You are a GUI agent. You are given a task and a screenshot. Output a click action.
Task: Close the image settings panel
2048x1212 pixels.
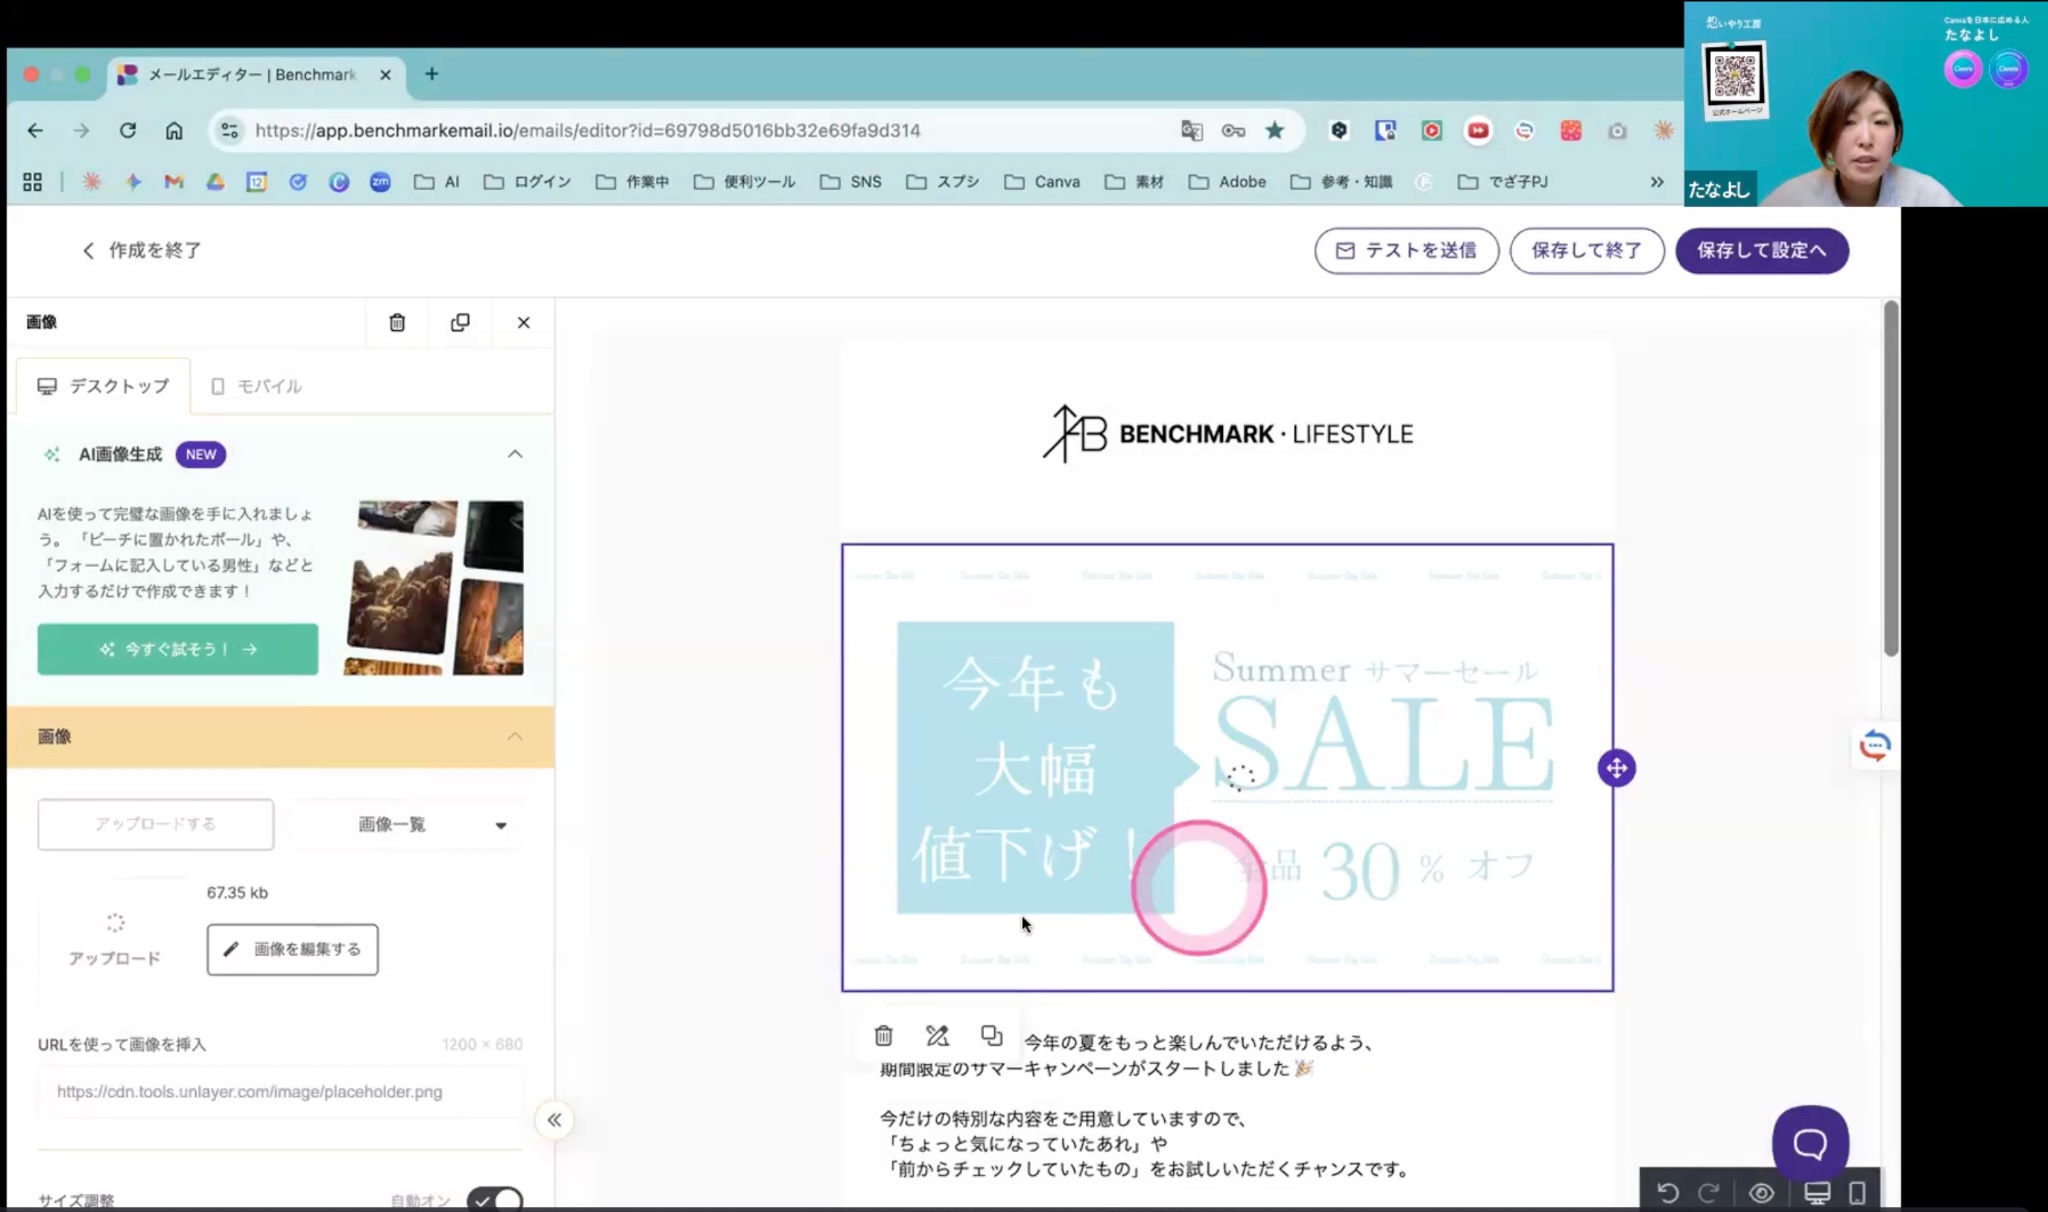pos(523,322)
